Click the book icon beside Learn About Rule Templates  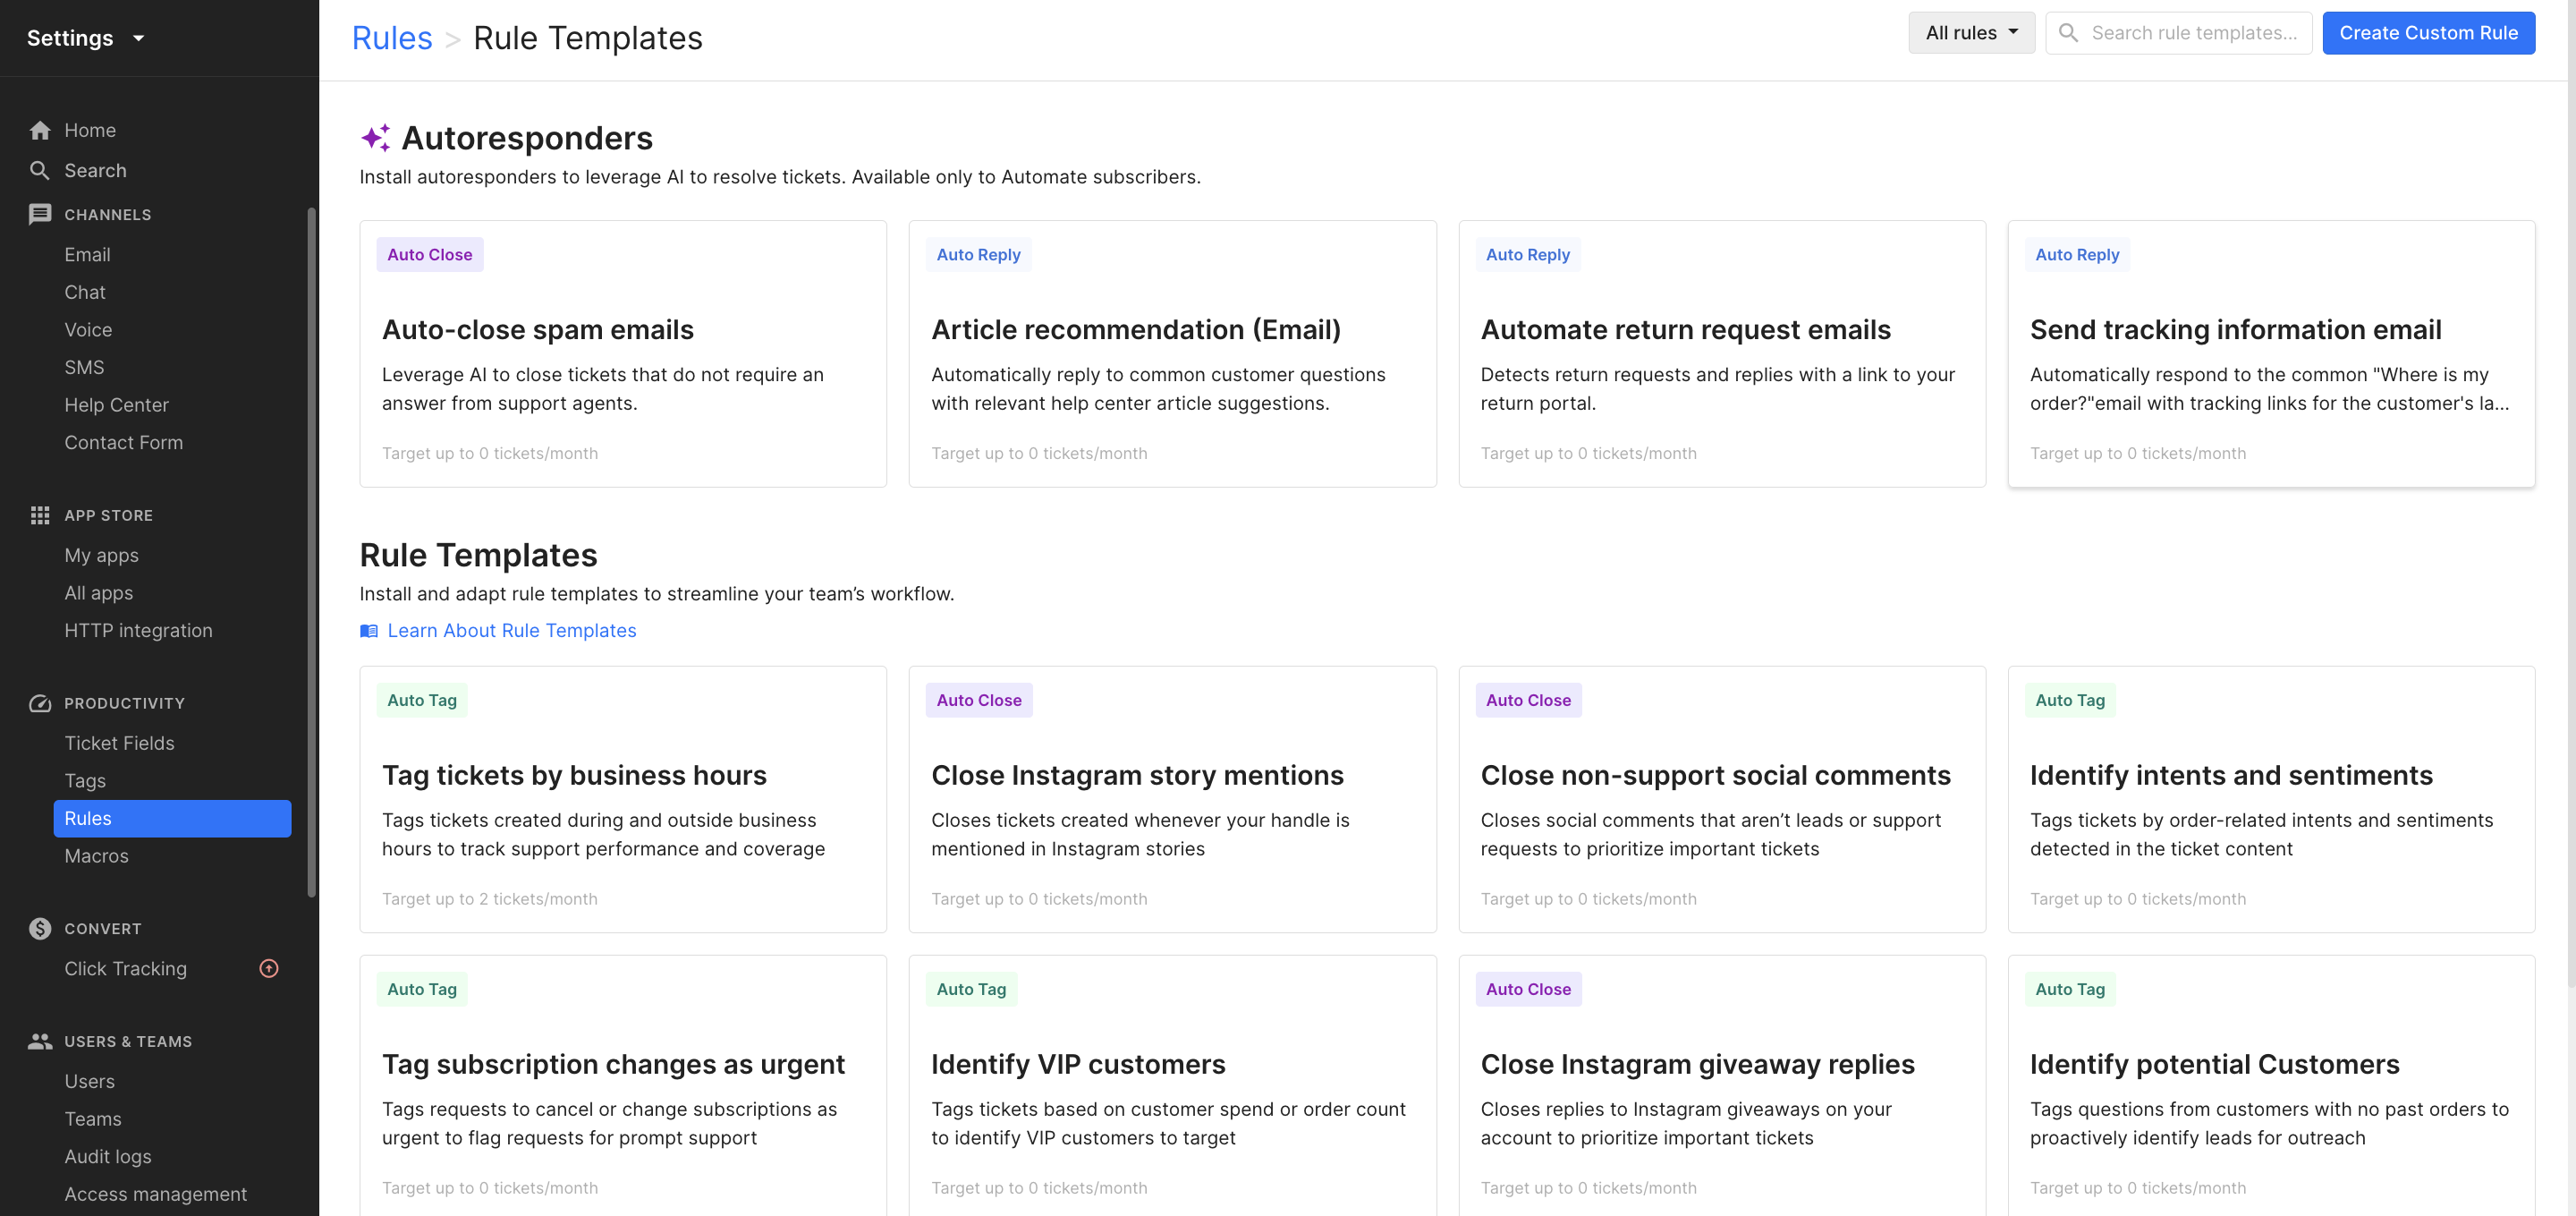coord(369,631)
